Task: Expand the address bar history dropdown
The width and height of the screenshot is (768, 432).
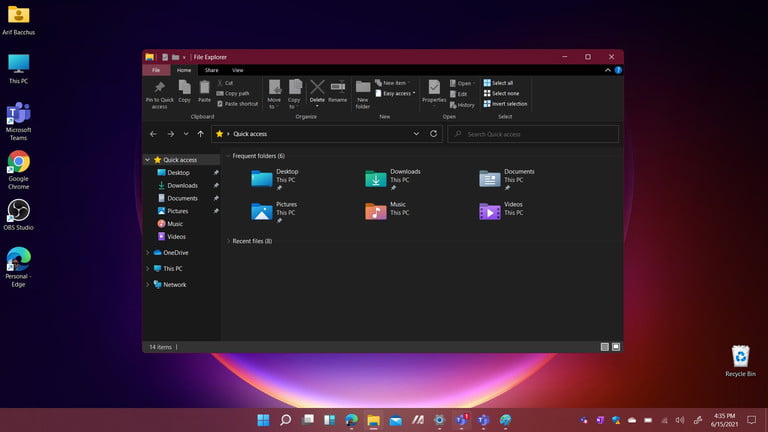Action: pyautogui.click(x=416, y=133)
